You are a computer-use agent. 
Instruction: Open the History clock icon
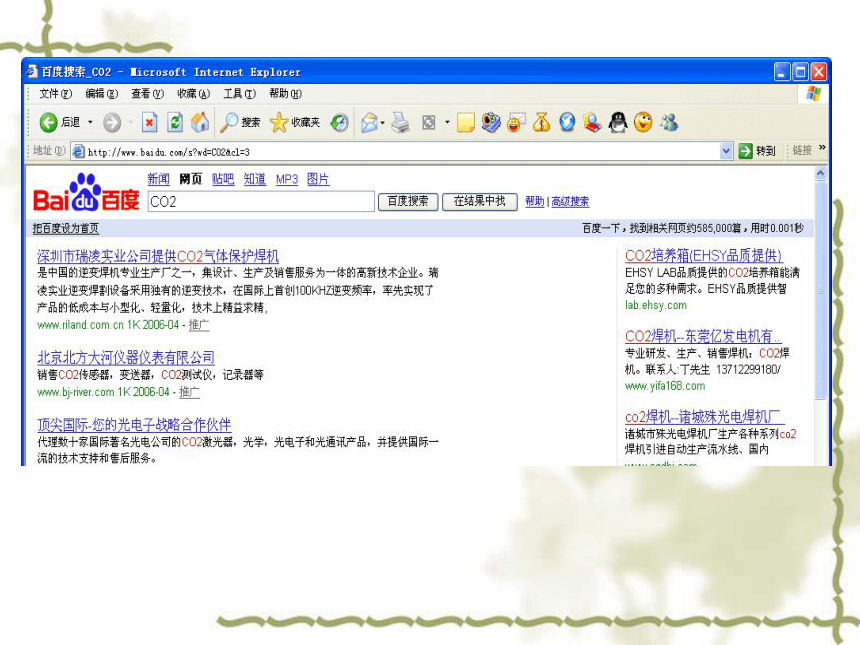(x=340, y=122)
